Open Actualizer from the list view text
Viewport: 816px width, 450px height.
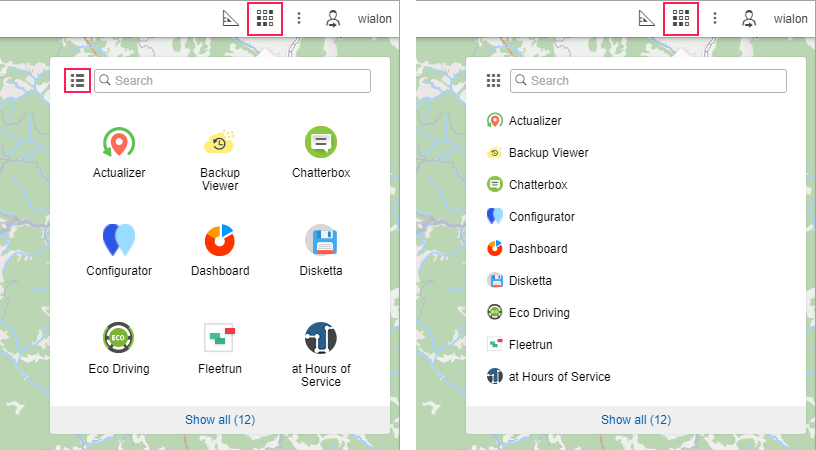tap(536, 121)
